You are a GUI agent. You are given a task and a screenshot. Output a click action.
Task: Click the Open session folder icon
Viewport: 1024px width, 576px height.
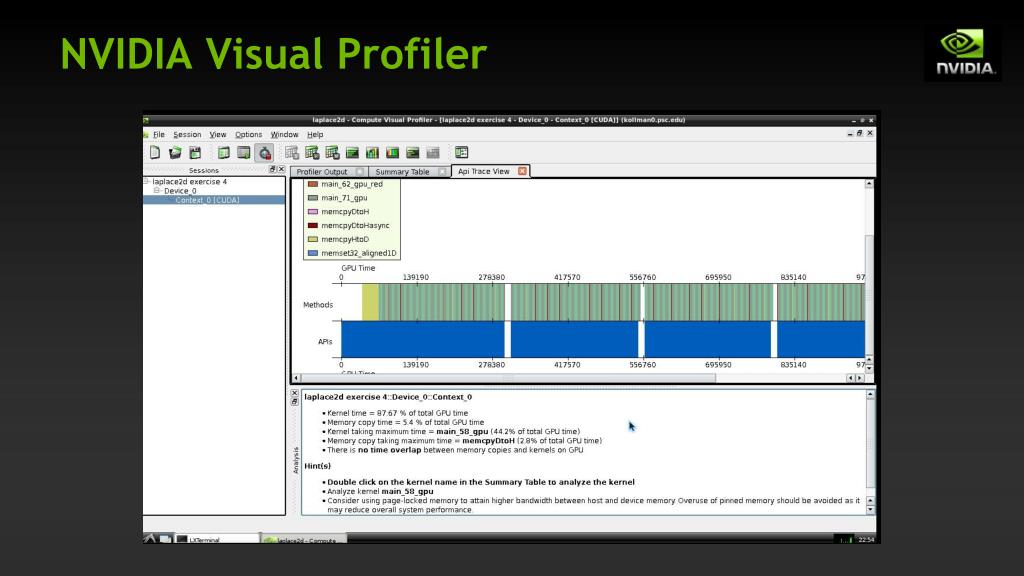pyautogui.click(x=175, y=152)
